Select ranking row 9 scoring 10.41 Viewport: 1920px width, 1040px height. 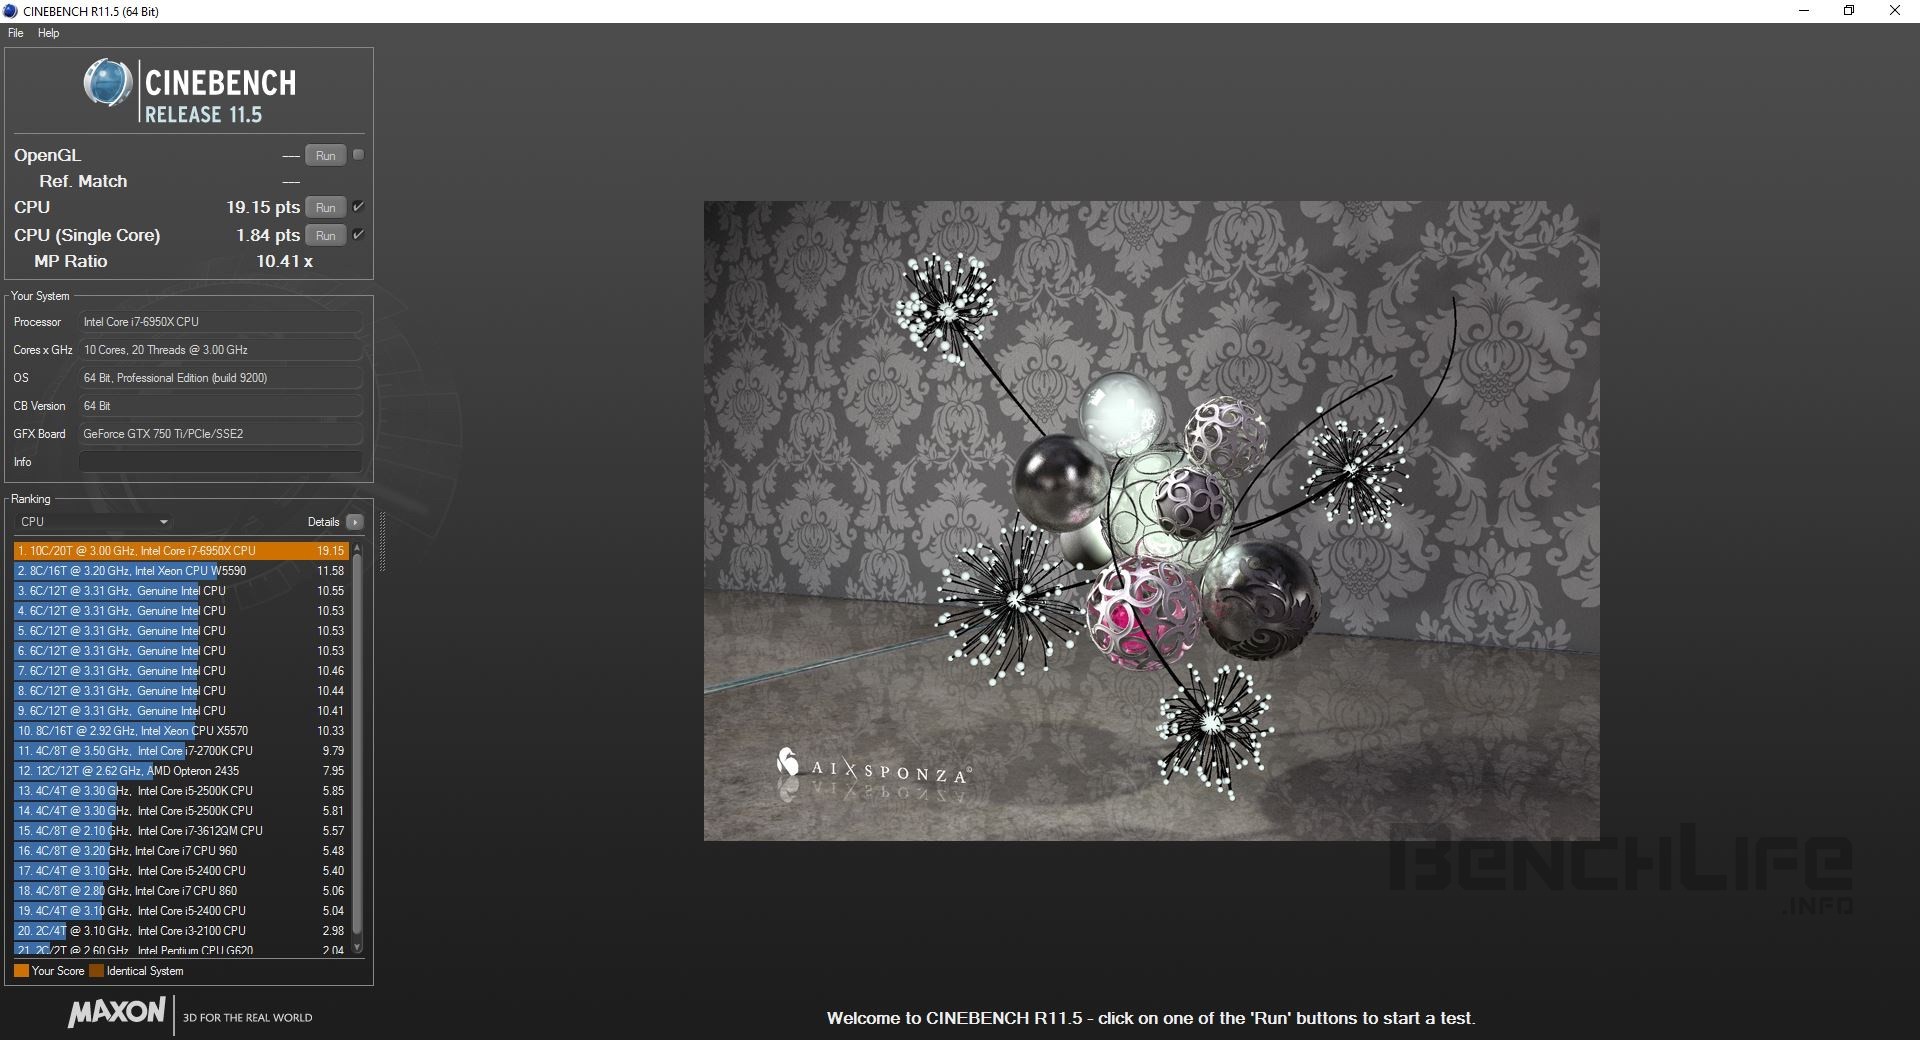(x=181, y=711)
